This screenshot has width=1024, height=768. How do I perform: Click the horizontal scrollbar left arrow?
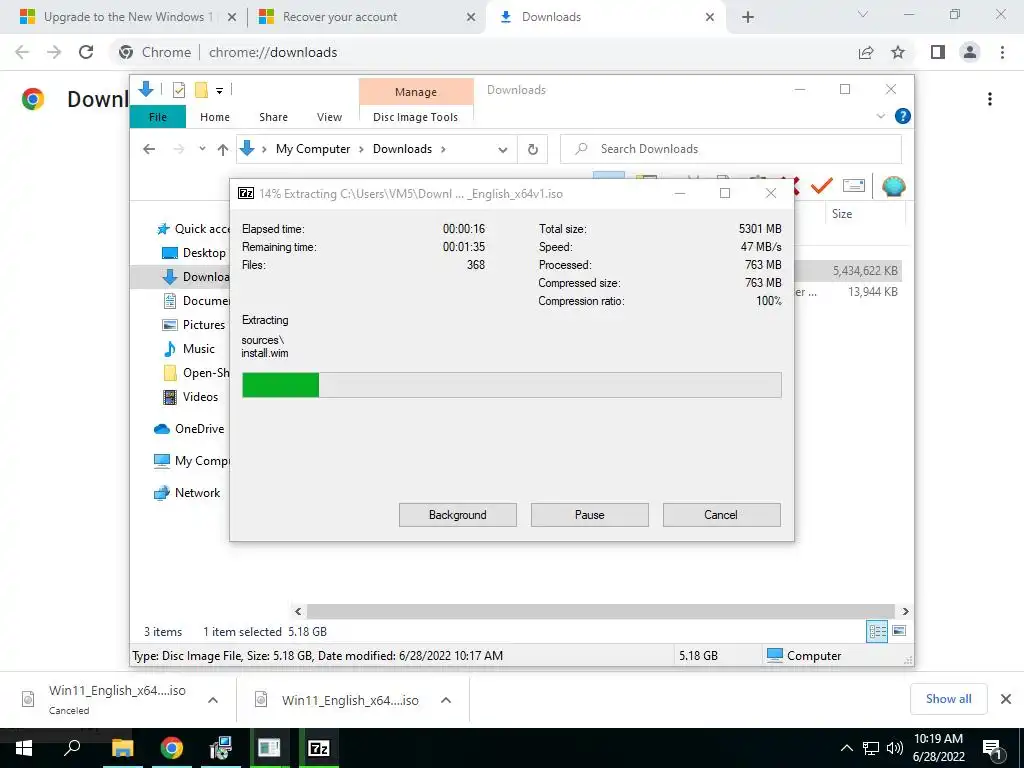point(298,611)
